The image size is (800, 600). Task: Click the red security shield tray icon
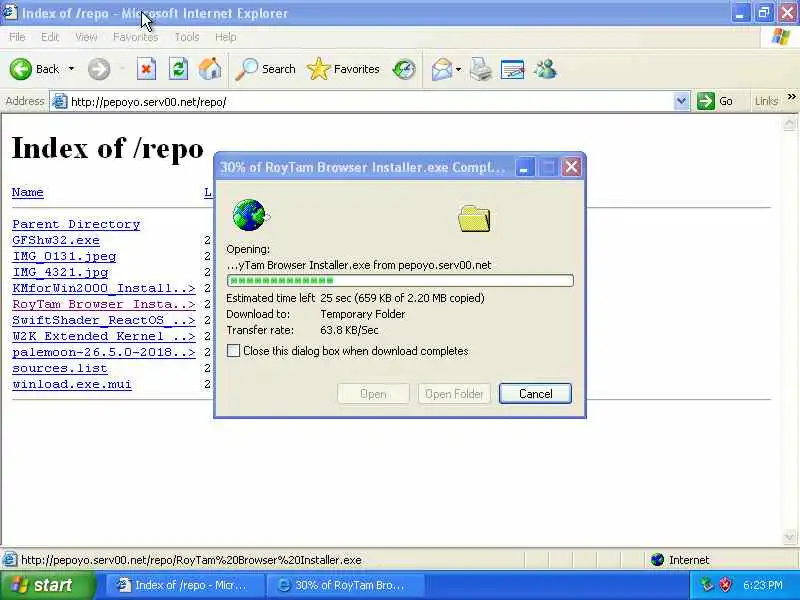pos(725,584)
